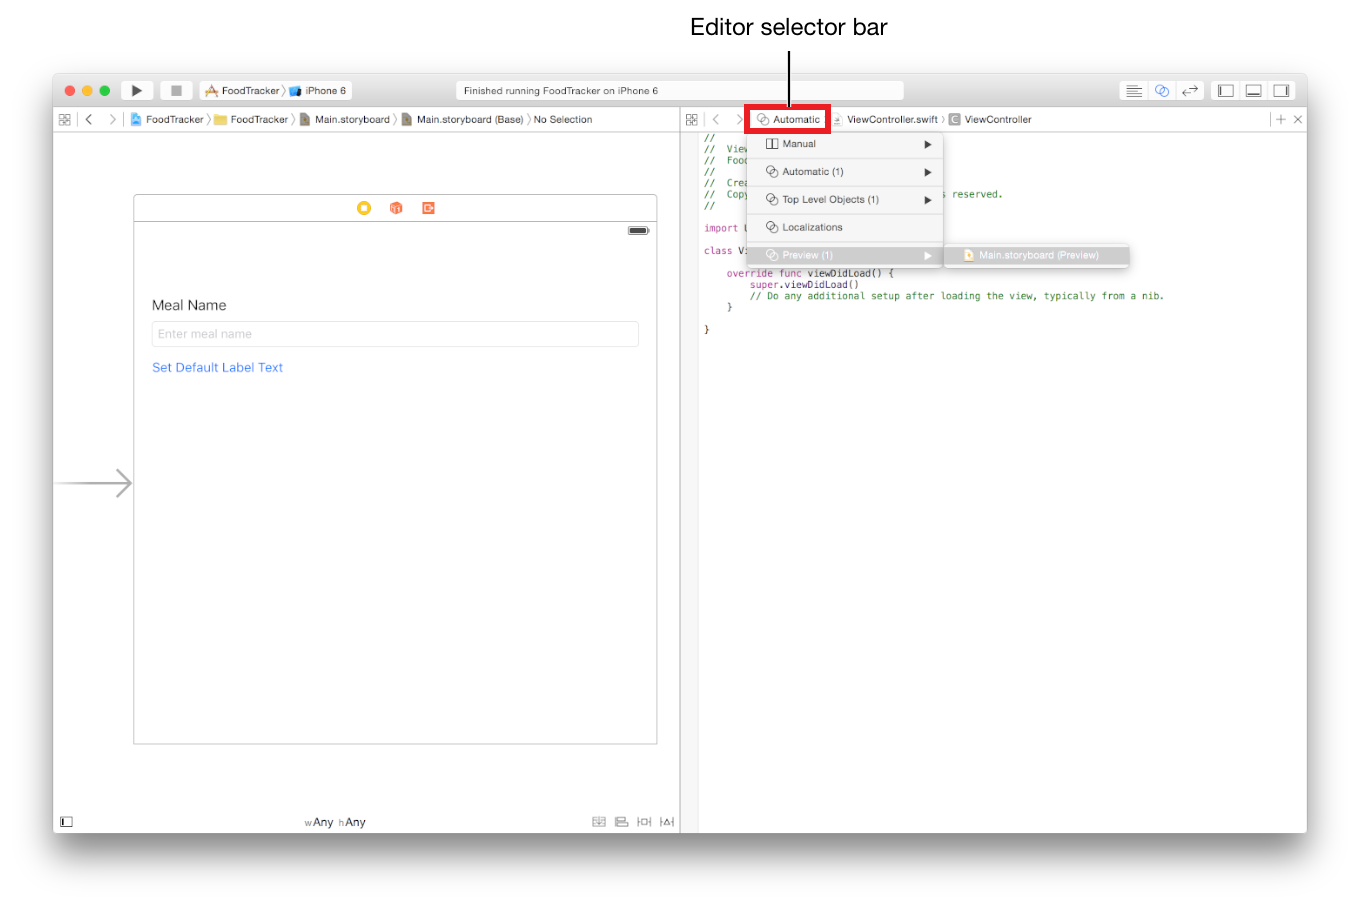Viewport: 1360px width, 909px height.
Task: Click the storyboard entry point arrow
Action: (x=93, y=483)
